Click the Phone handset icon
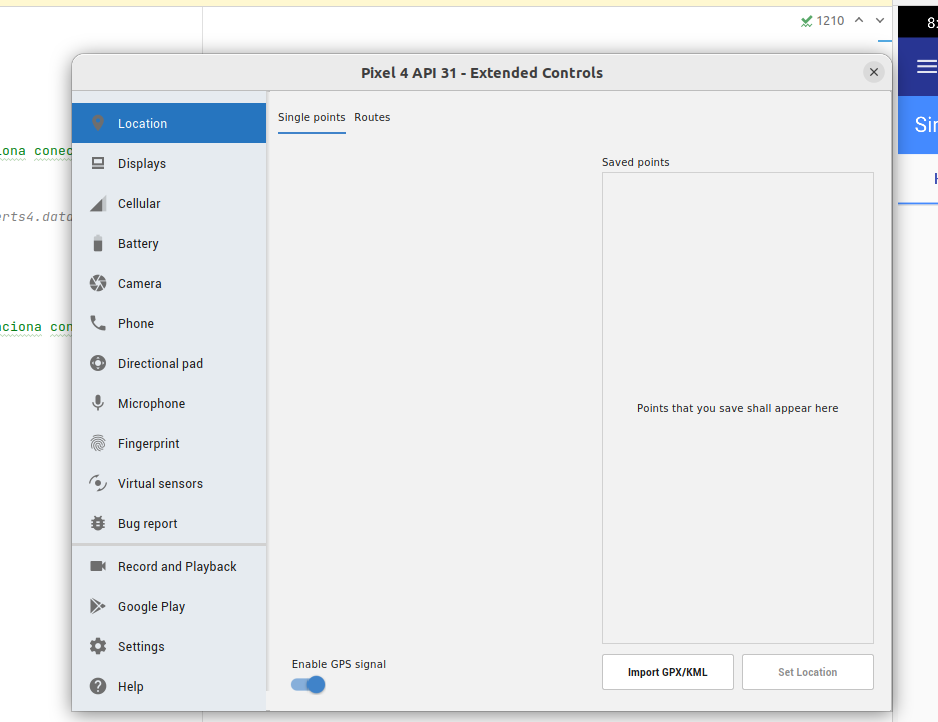 coord(97,323)
